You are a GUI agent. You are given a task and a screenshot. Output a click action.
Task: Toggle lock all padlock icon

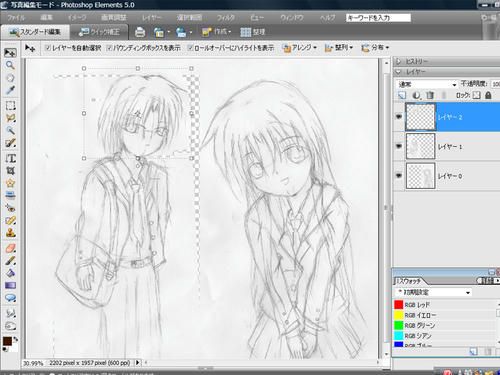pyautogui.click(x=488, y=95)
